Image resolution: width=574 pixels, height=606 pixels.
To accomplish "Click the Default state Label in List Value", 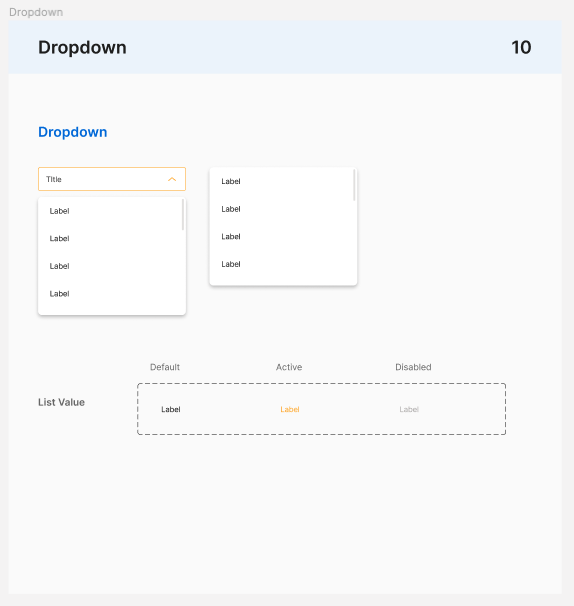I will tap(170, 409).
